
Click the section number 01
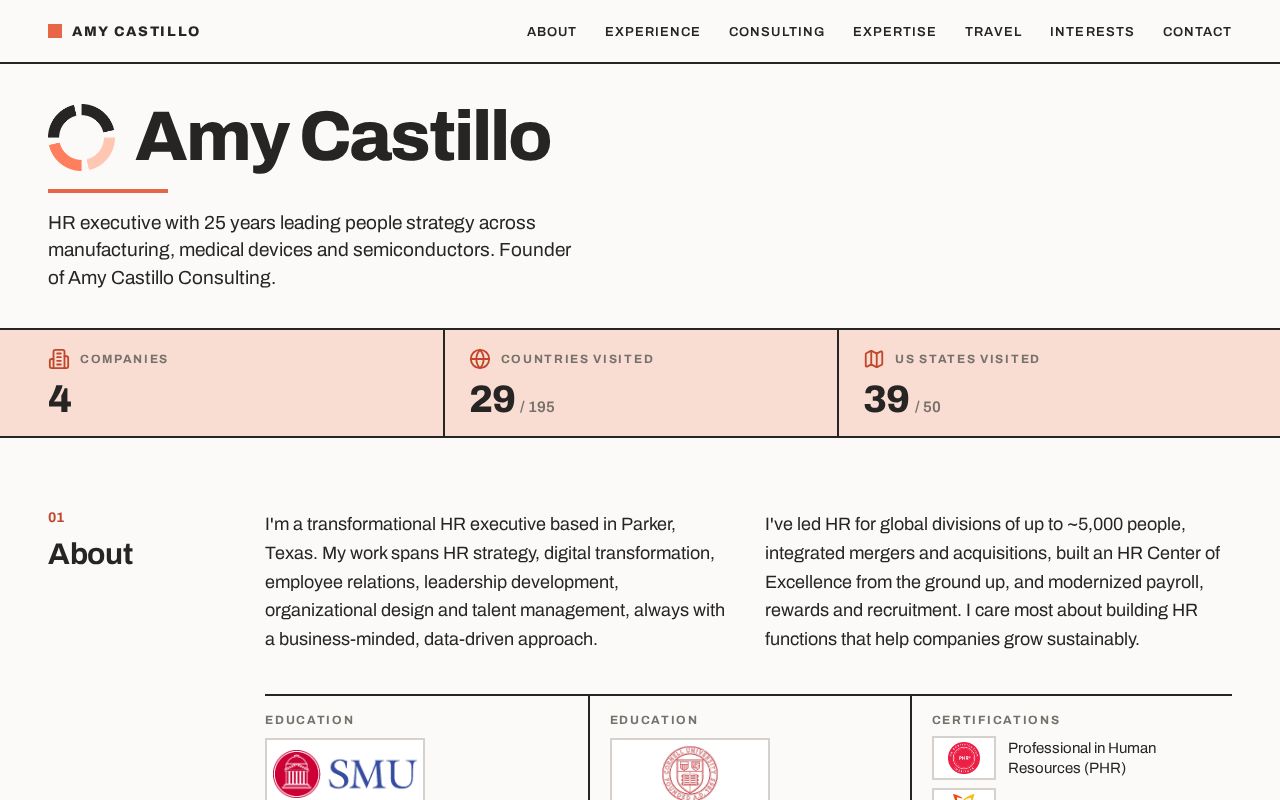(56, 517)
